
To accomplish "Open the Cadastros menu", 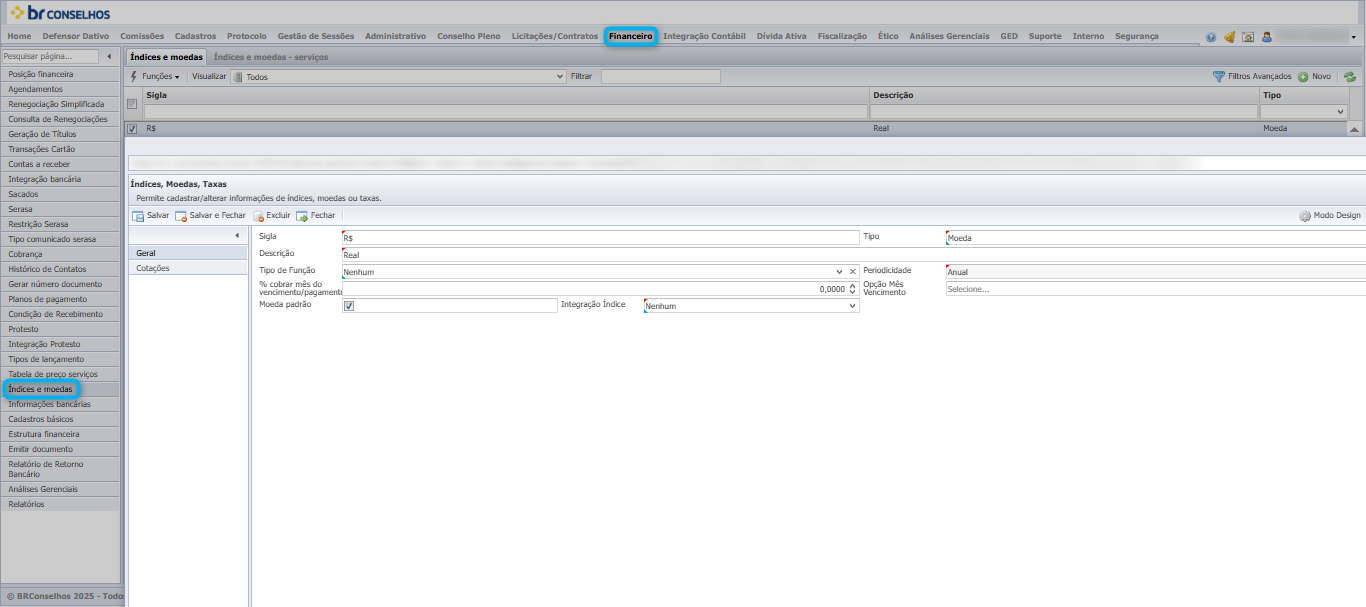I will 195,36.
